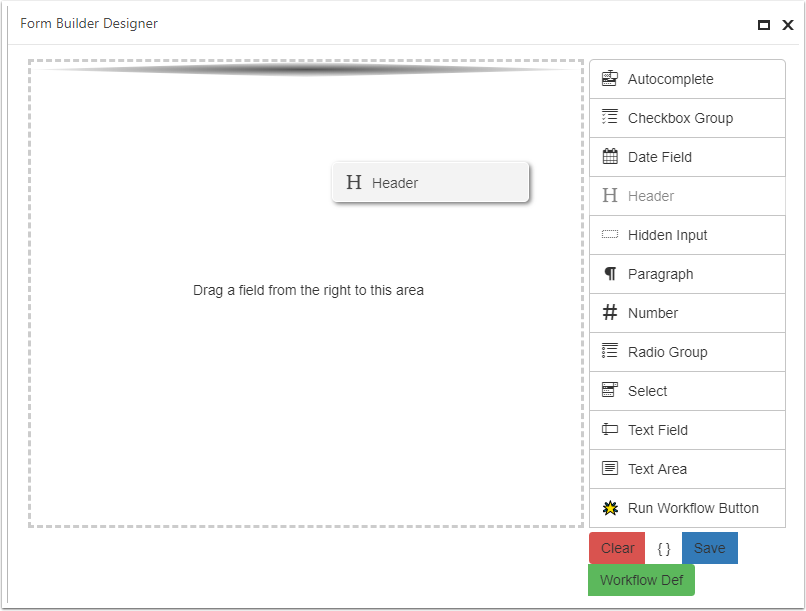Click the greyed Header H icon in field list
806x611 pixels.
click(x=610, y=195)
